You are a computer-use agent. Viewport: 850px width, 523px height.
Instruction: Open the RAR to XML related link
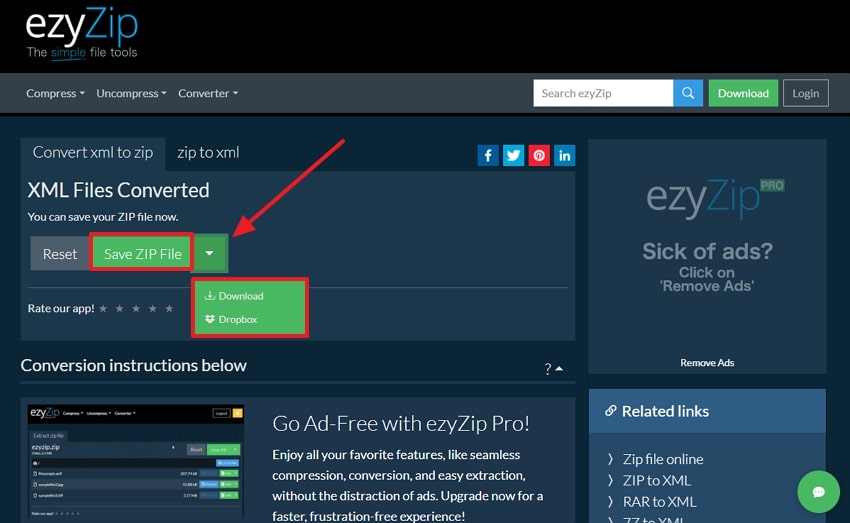(659, 502)
